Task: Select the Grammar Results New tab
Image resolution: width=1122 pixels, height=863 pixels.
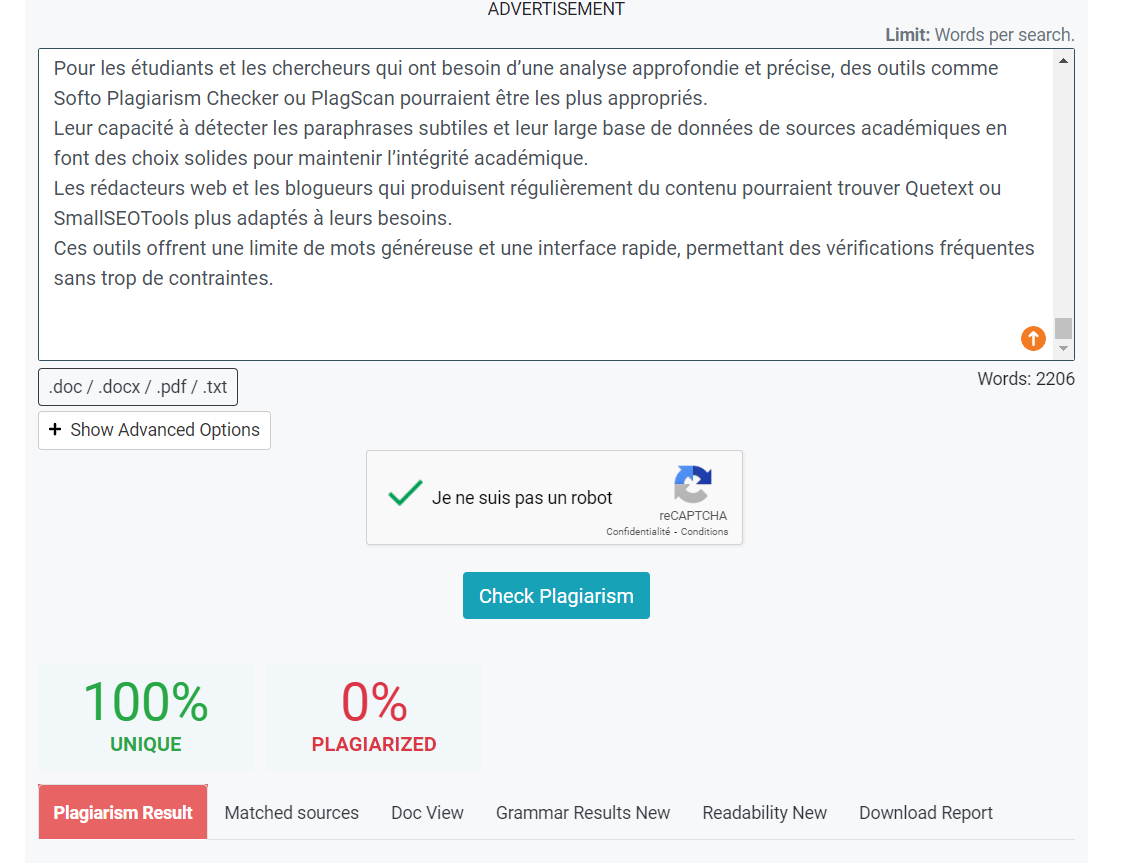Action: [x=582, y=813]
